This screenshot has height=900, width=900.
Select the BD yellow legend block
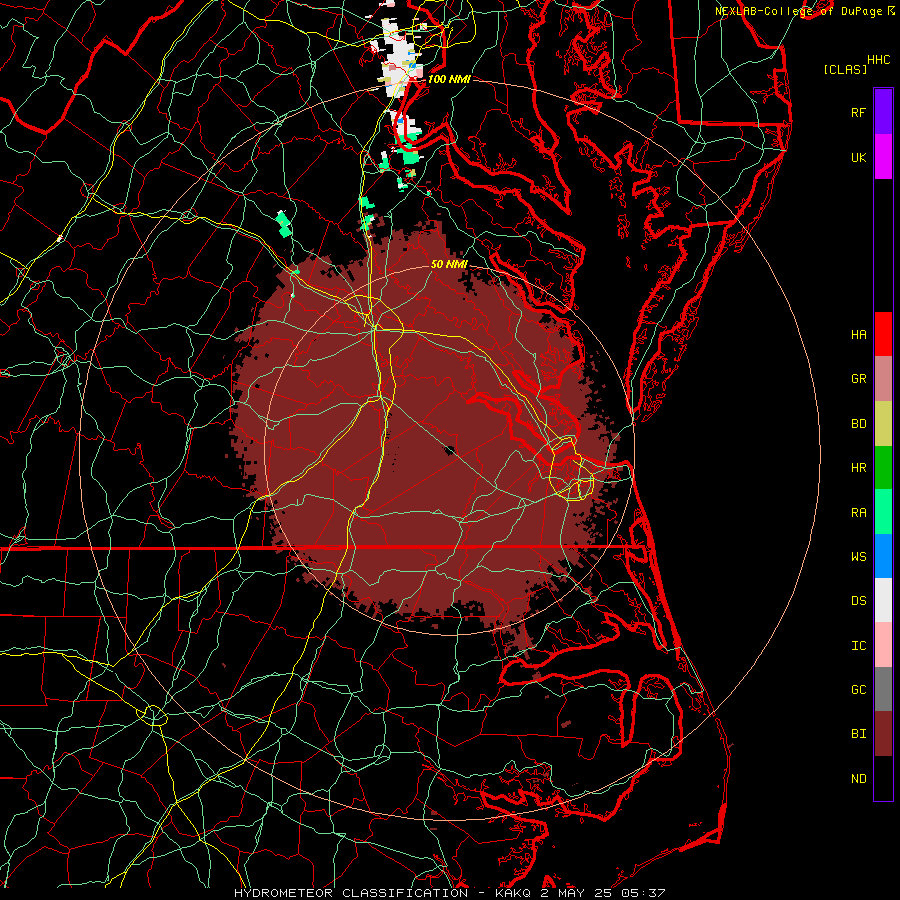point(883,424)
